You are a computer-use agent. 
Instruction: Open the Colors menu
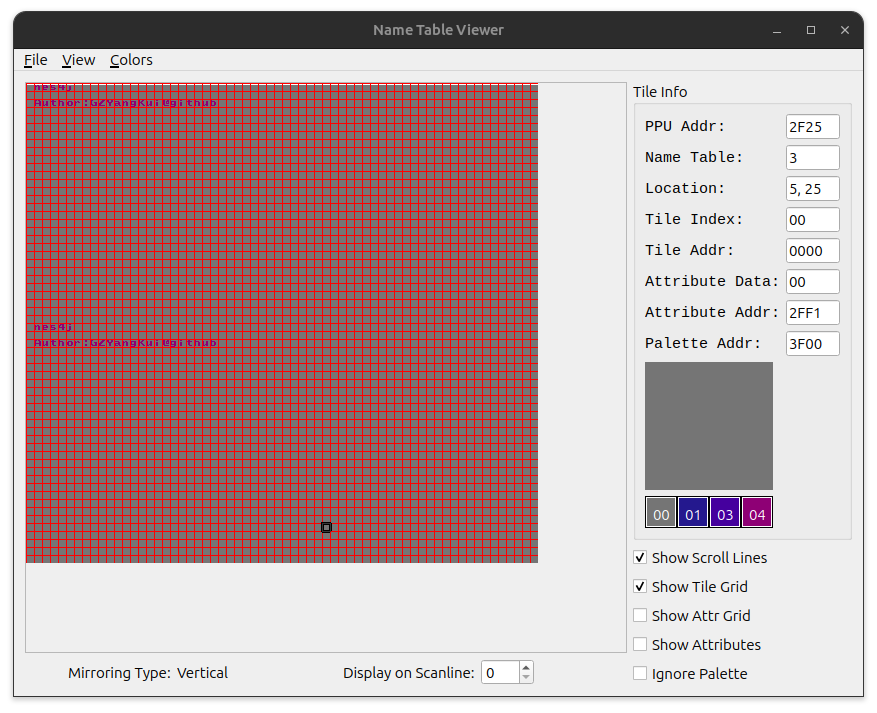click(x=131, y=60)
